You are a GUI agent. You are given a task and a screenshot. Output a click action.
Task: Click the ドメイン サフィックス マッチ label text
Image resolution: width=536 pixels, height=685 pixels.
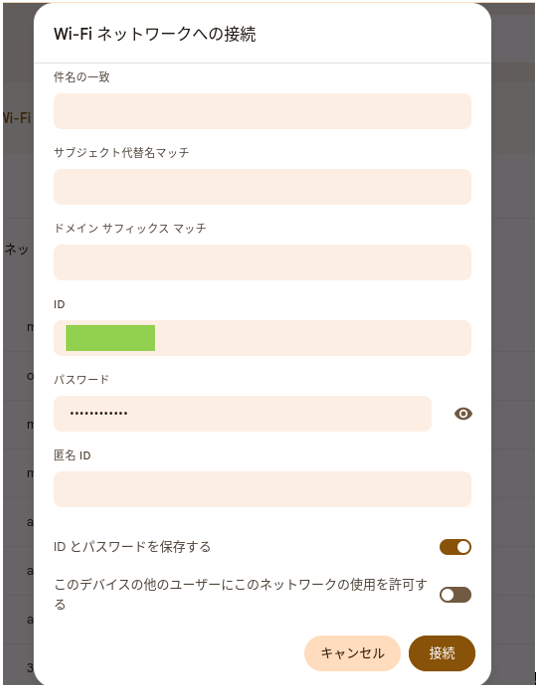click(x=130, y=228)
